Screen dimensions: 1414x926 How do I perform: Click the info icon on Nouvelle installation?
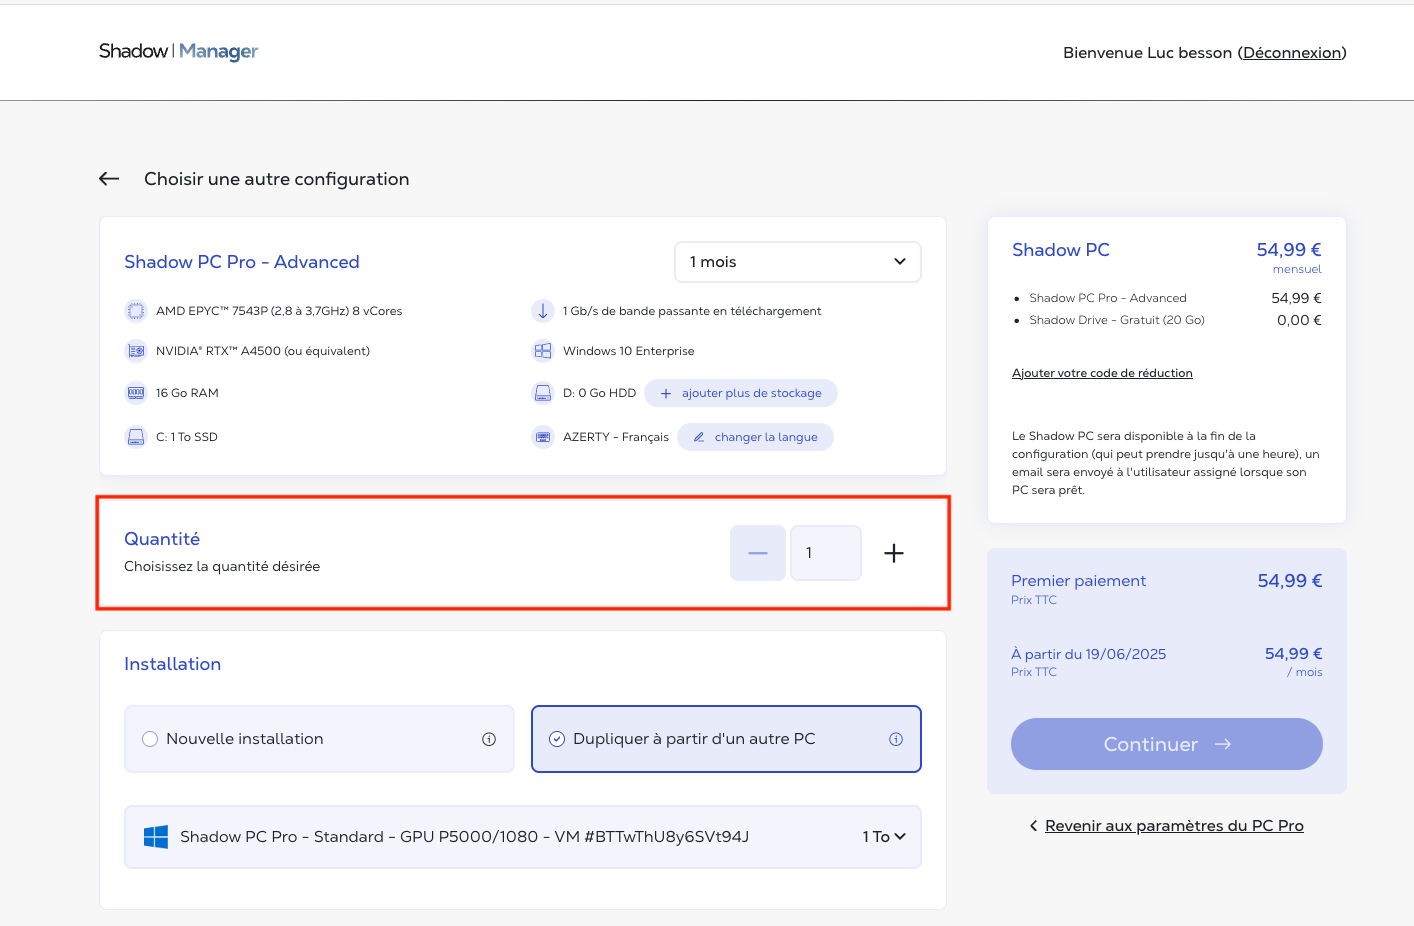click(x=489, y=739)
